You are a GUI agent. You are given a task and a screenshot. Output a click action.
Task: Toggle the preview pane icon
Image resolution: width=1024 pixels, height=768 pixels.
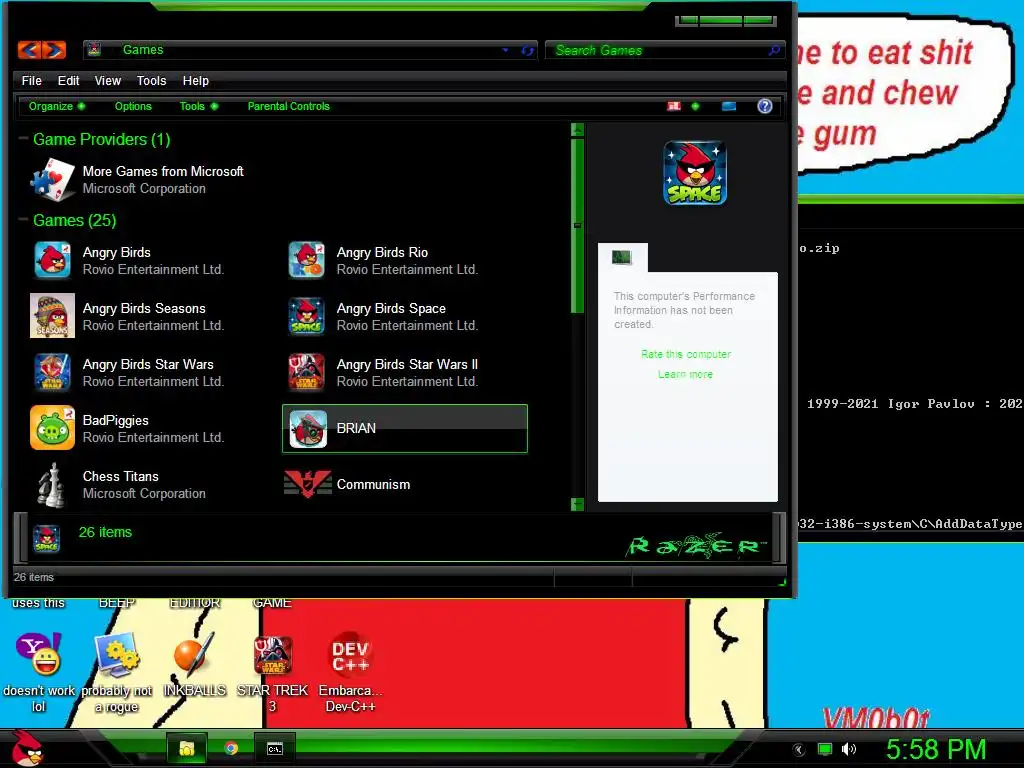[x=729, y=106]
